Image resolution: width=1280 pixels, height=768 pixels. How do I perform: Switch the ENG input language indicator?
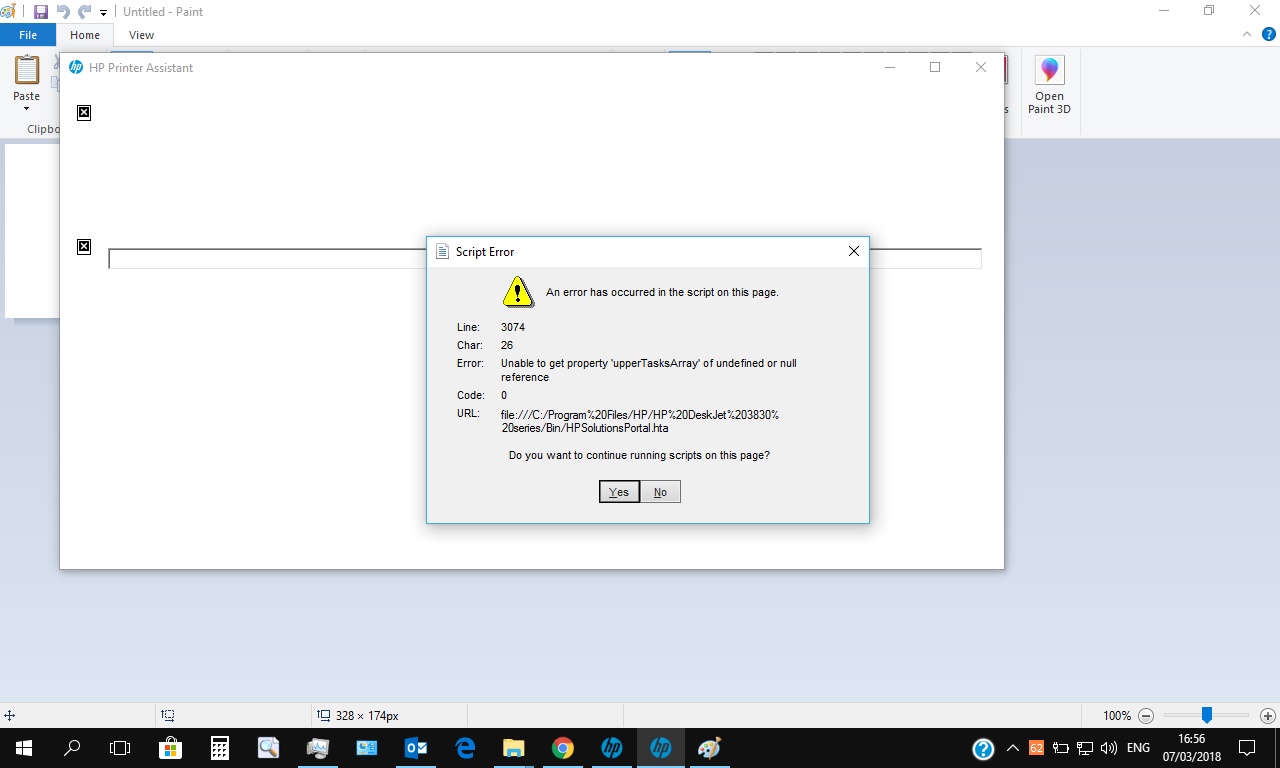1138,748
